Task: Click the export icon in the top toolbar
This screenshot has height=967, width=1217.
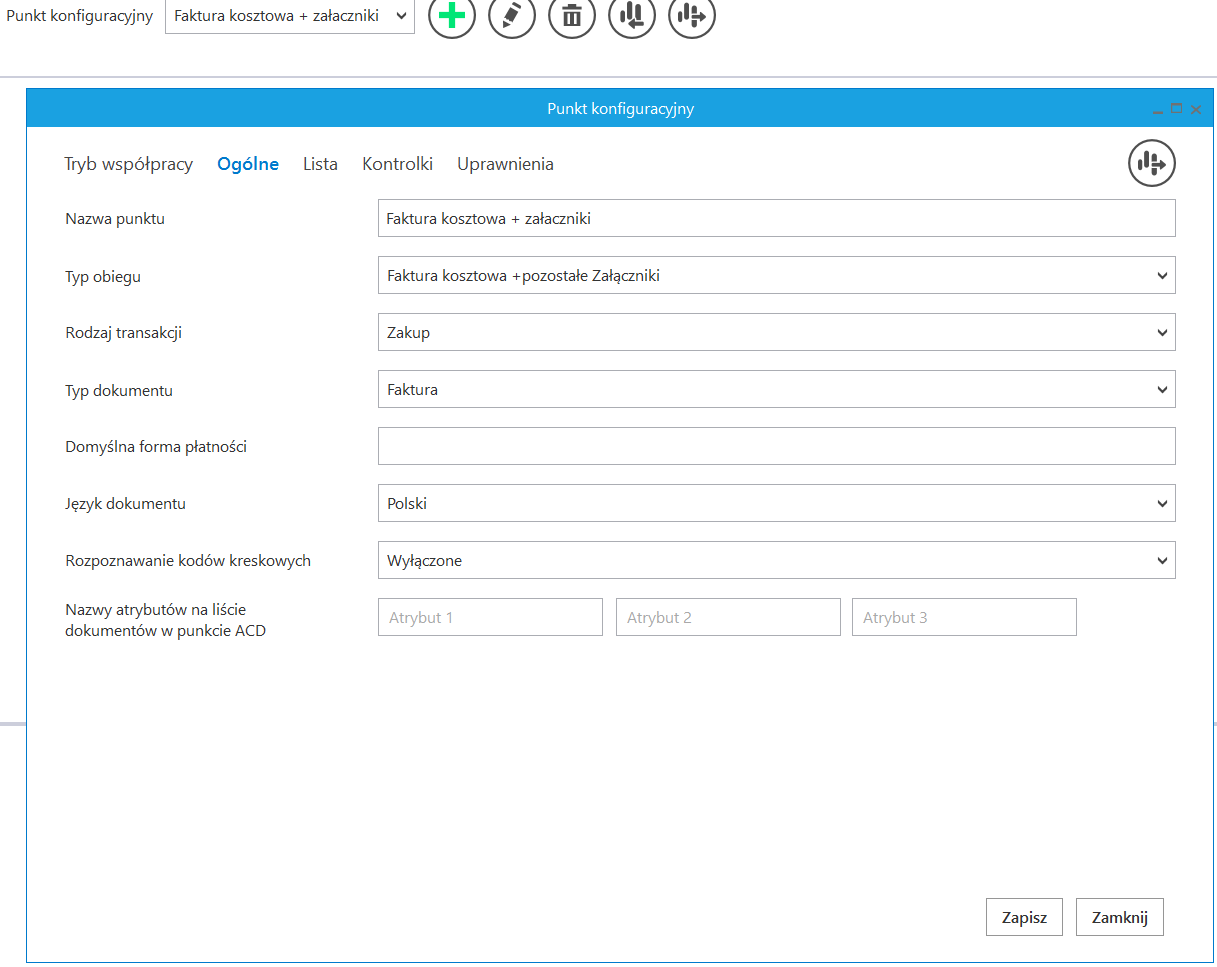Action: [x=692, y=16]
